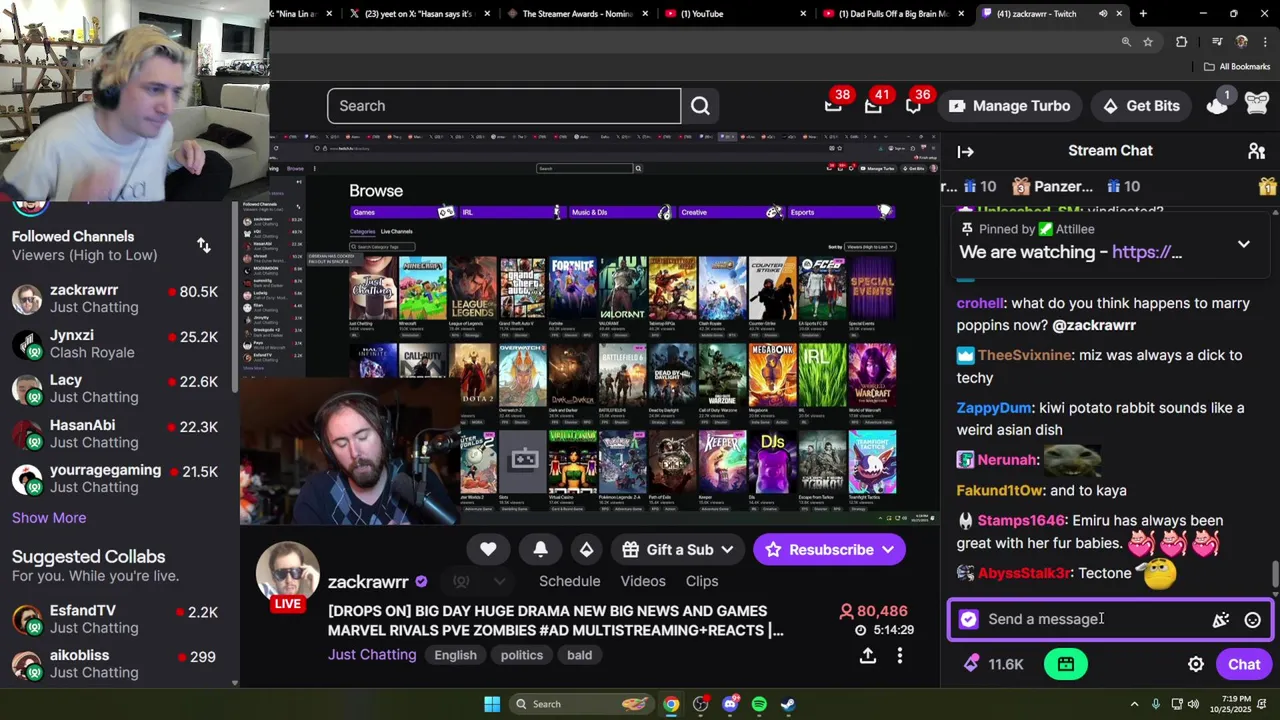Click the Manage Turbo button
Image resolution: width=1280 pixels, height=720 pixels.
point(1008,106)
